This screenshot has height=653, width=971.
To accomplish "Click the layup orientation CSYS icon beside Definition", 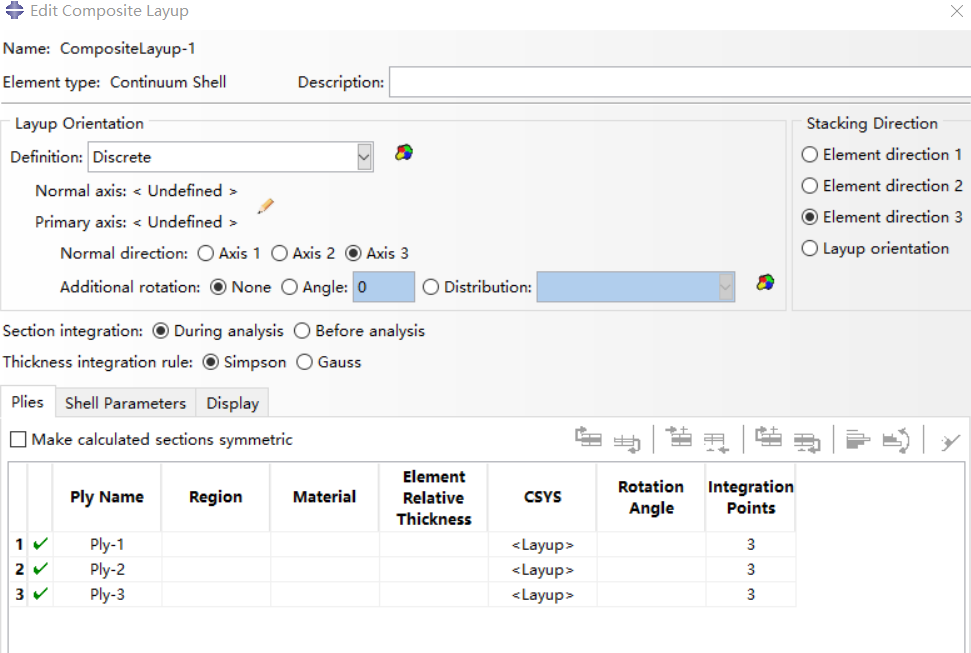I will (x=404, y=153).
